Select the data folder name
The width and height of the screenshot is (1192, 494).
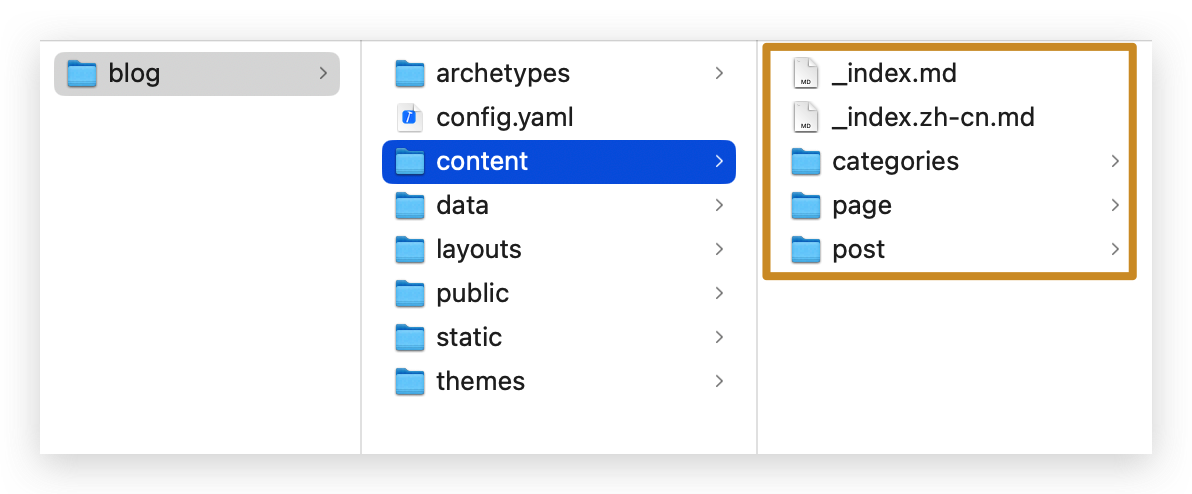pos(462,205)
